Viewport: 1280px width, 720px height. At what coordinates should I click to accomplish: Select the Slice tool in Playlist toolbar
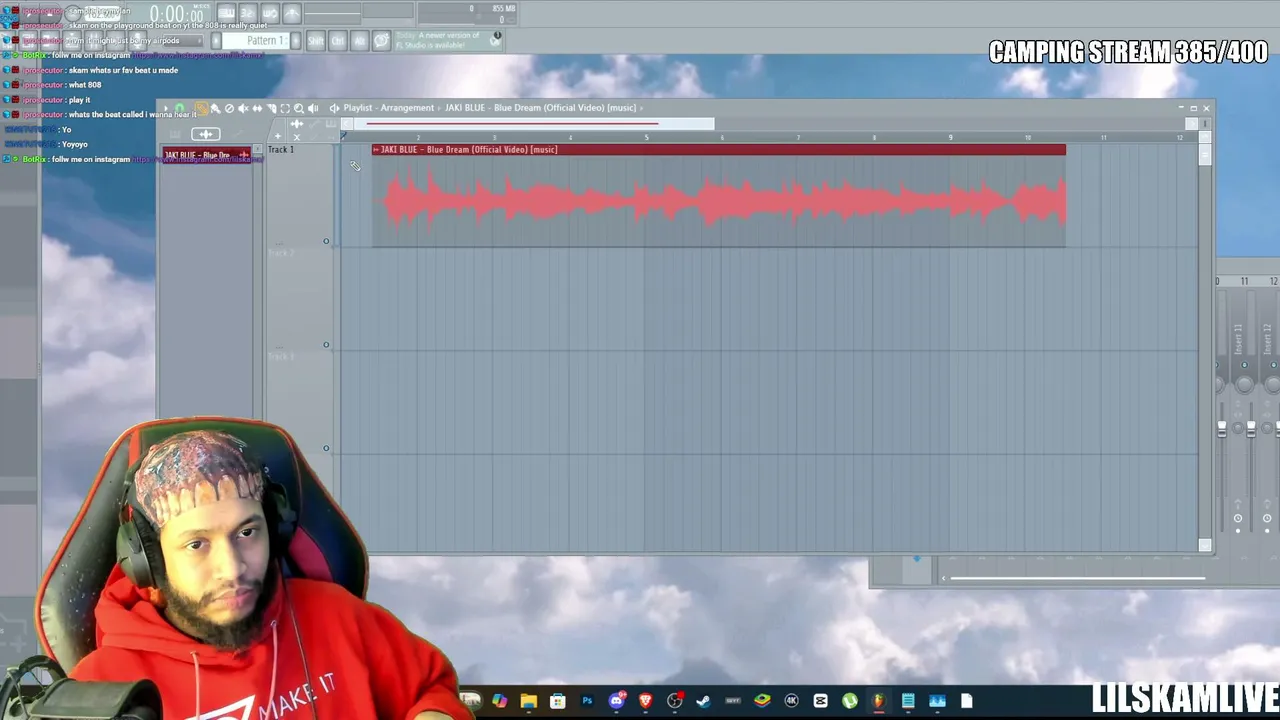[x=271, y=108]
